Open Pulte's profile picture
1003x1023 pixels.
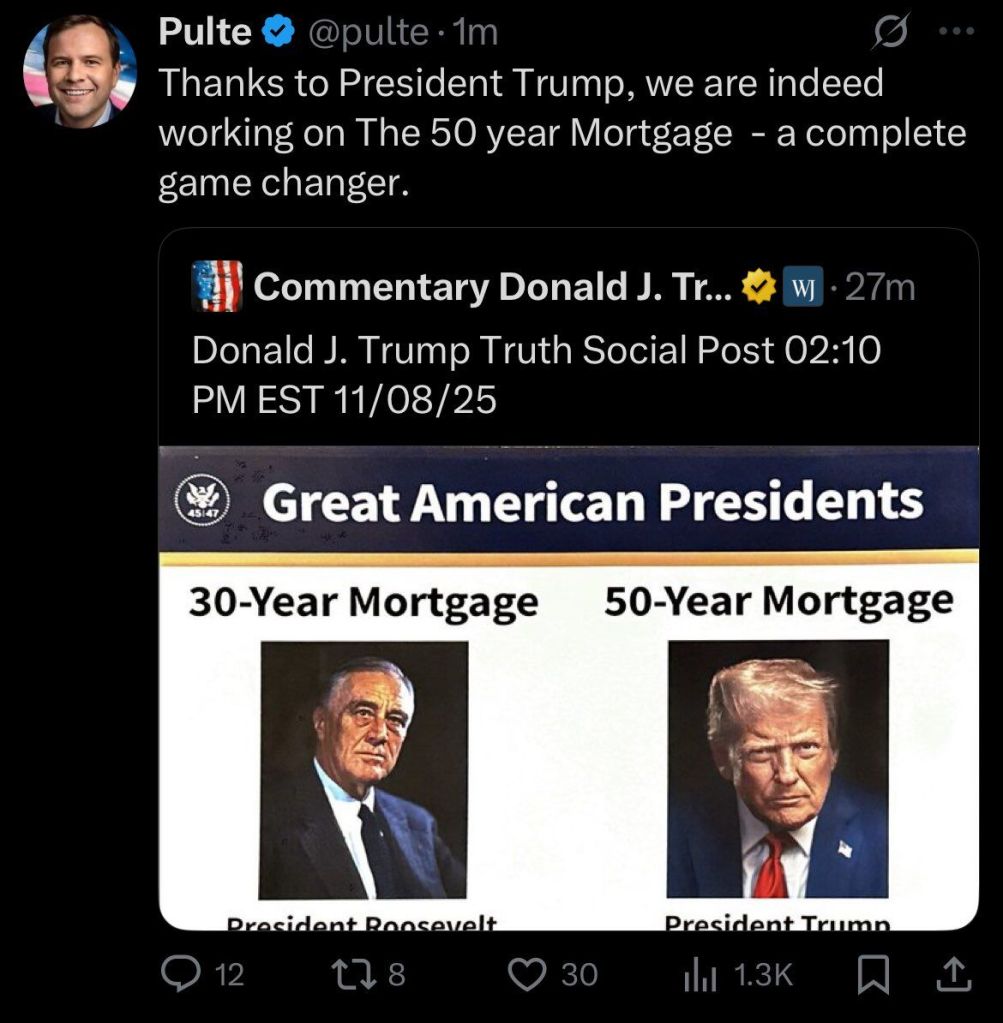[x=80, y=71]
